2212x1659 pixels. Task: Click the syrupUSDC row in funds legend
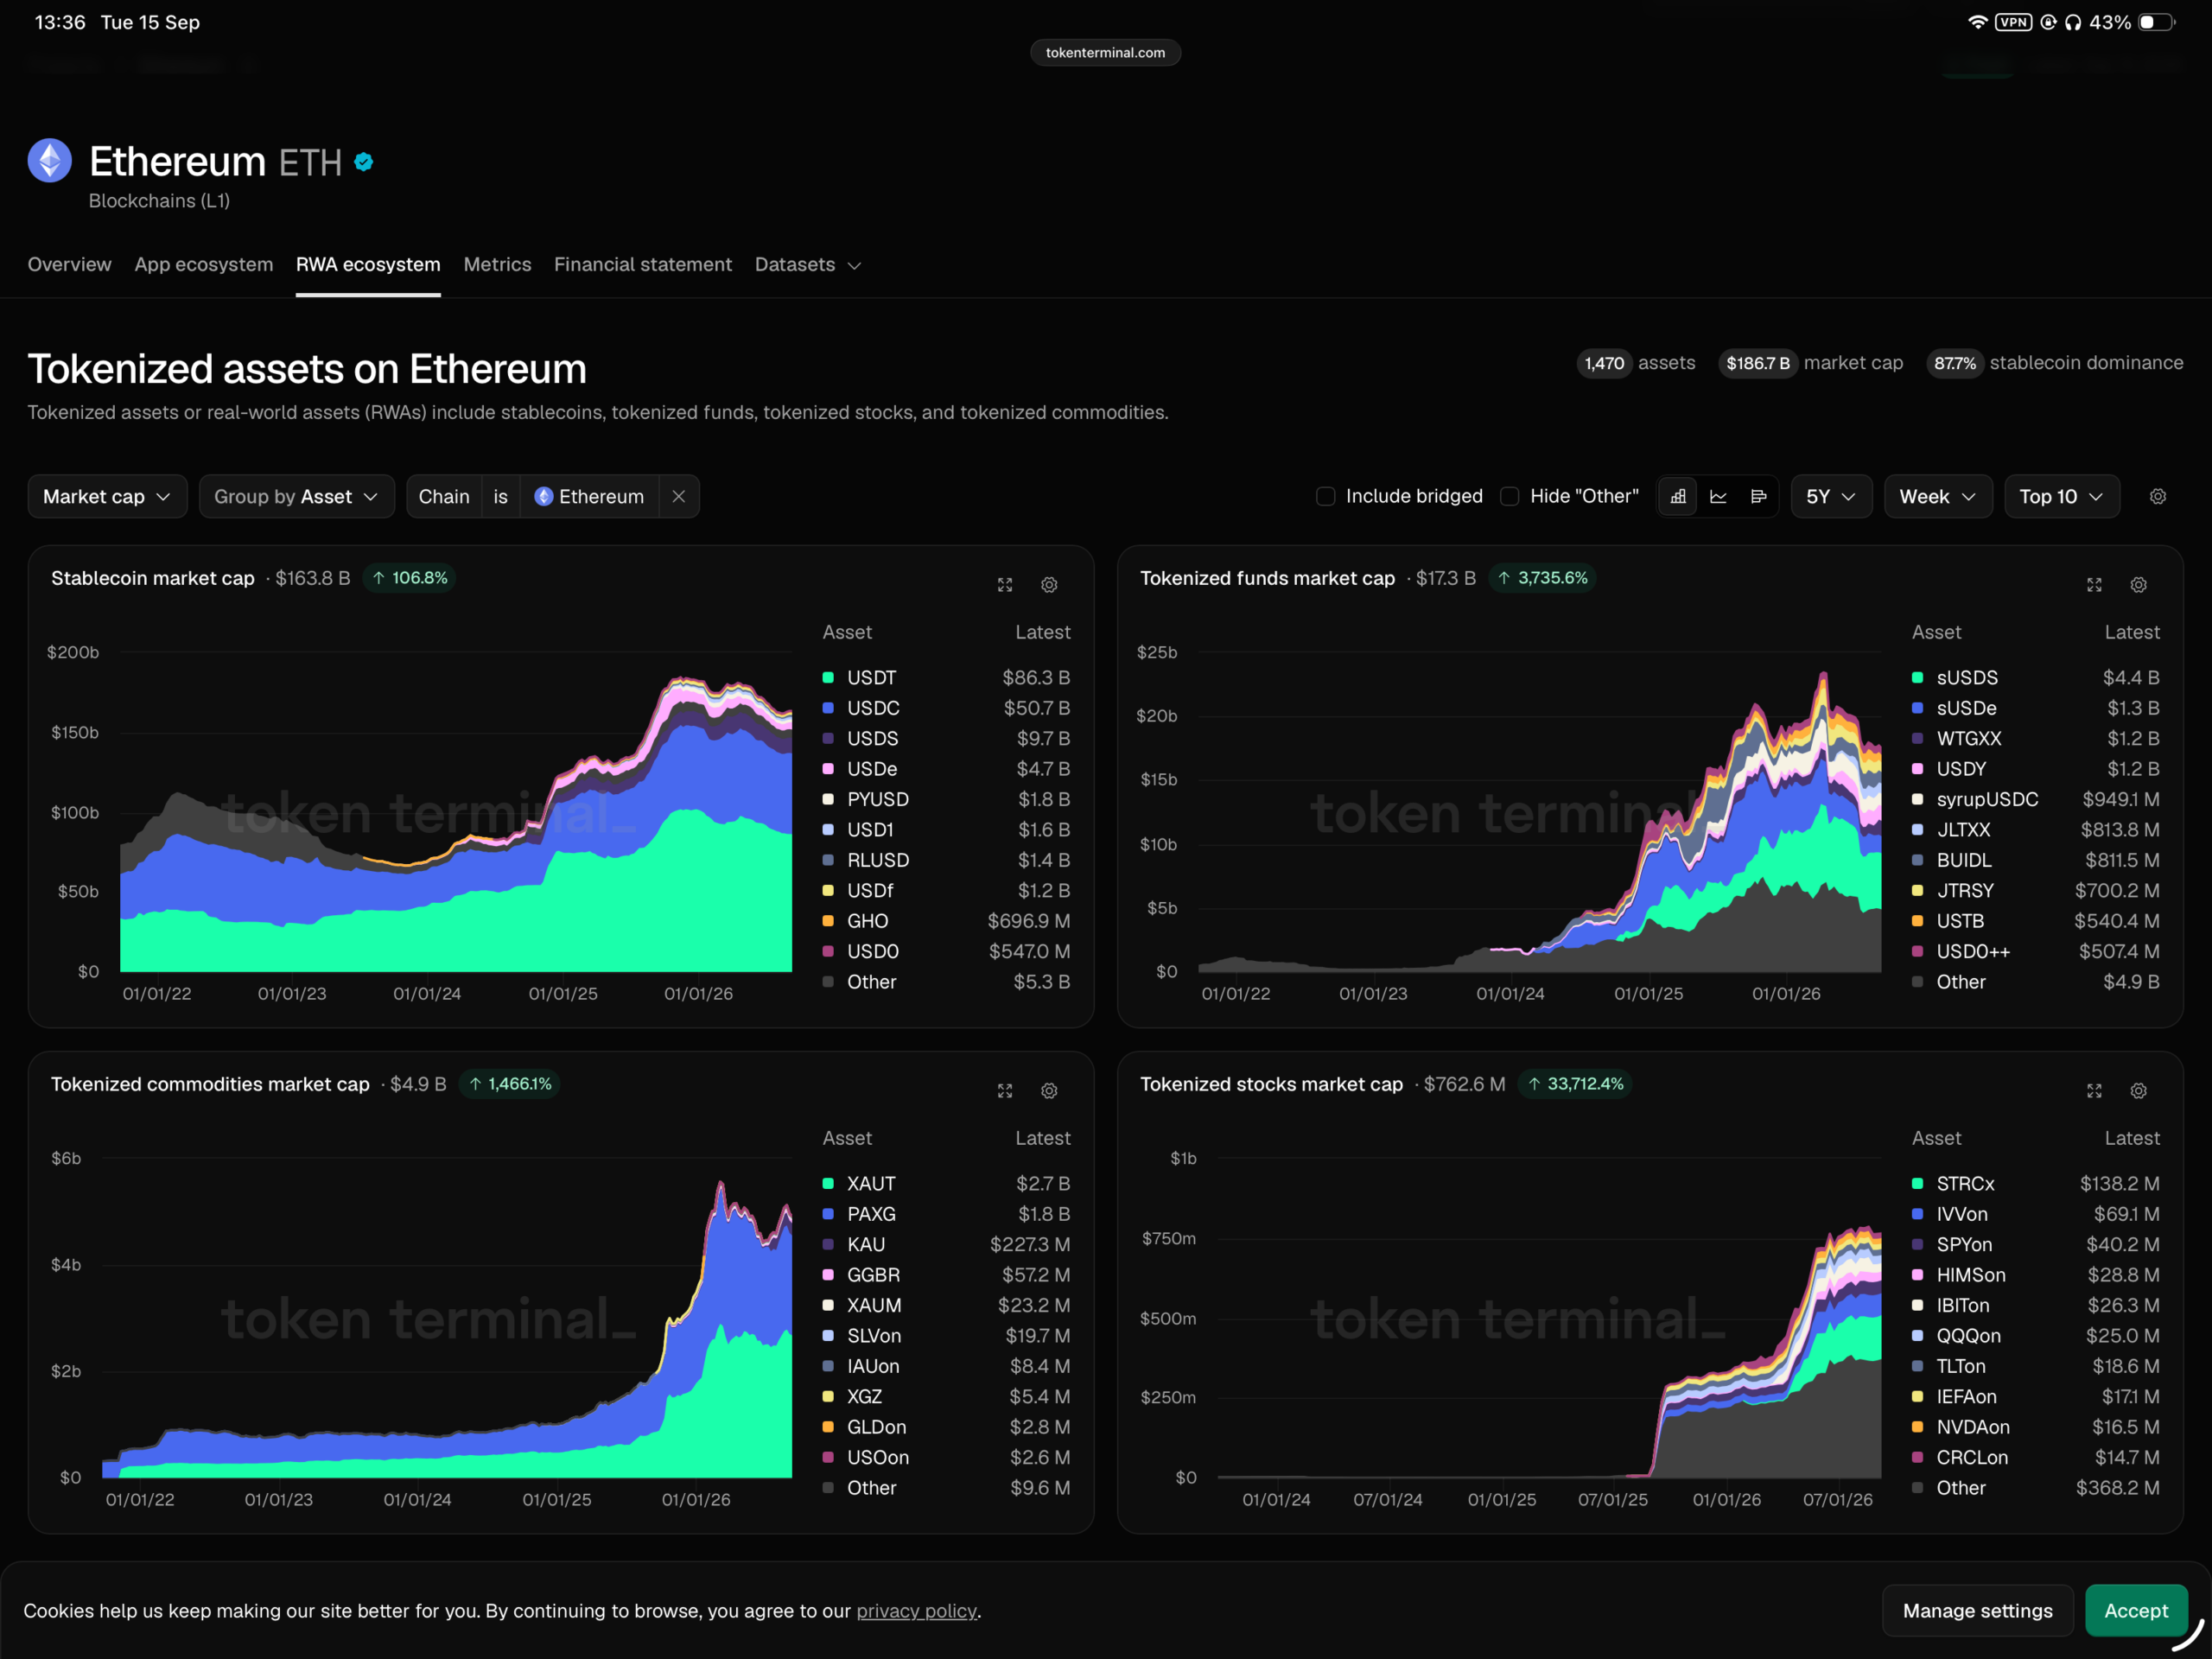[x=2035, y=800]
